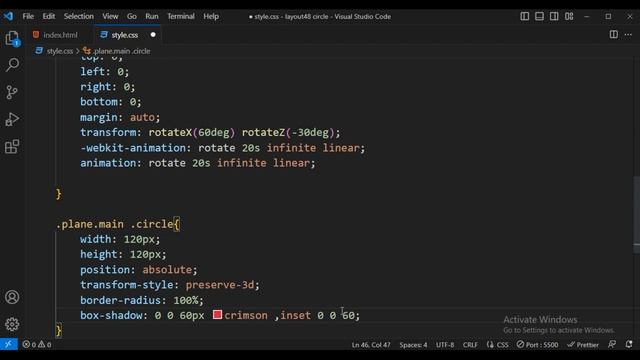Screen dimensions: 640x360
Task: Split the editor to the right
Action: [x=613, y=35]
